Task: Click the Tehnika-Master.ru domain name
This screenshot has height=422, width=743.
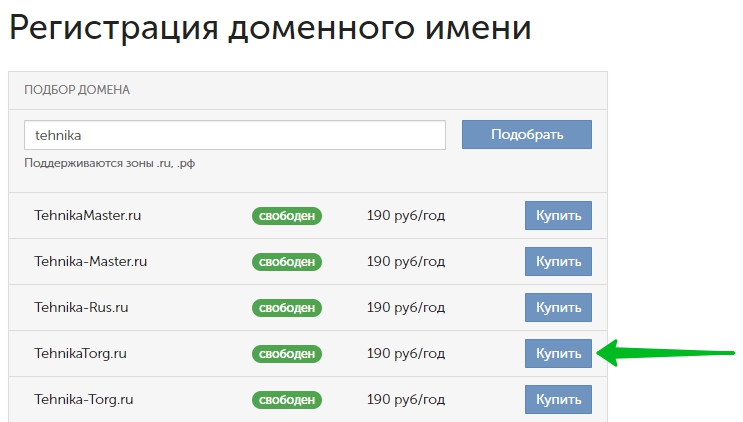Action: 91,261
